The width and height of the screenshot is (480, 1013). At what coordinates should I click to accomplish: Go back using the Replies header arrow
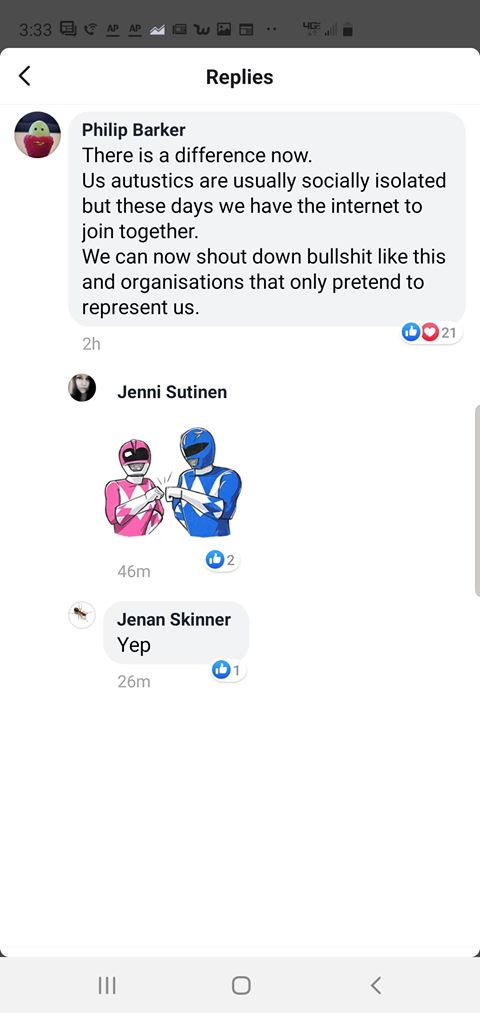[25, 76]
